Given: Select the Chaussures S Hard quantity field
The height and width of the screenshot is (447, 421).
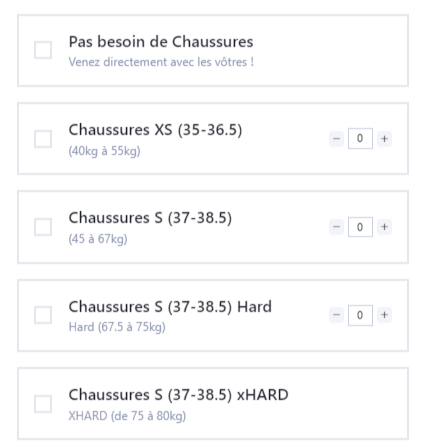Looking at the screenshot, I should (x=360, y=315).
